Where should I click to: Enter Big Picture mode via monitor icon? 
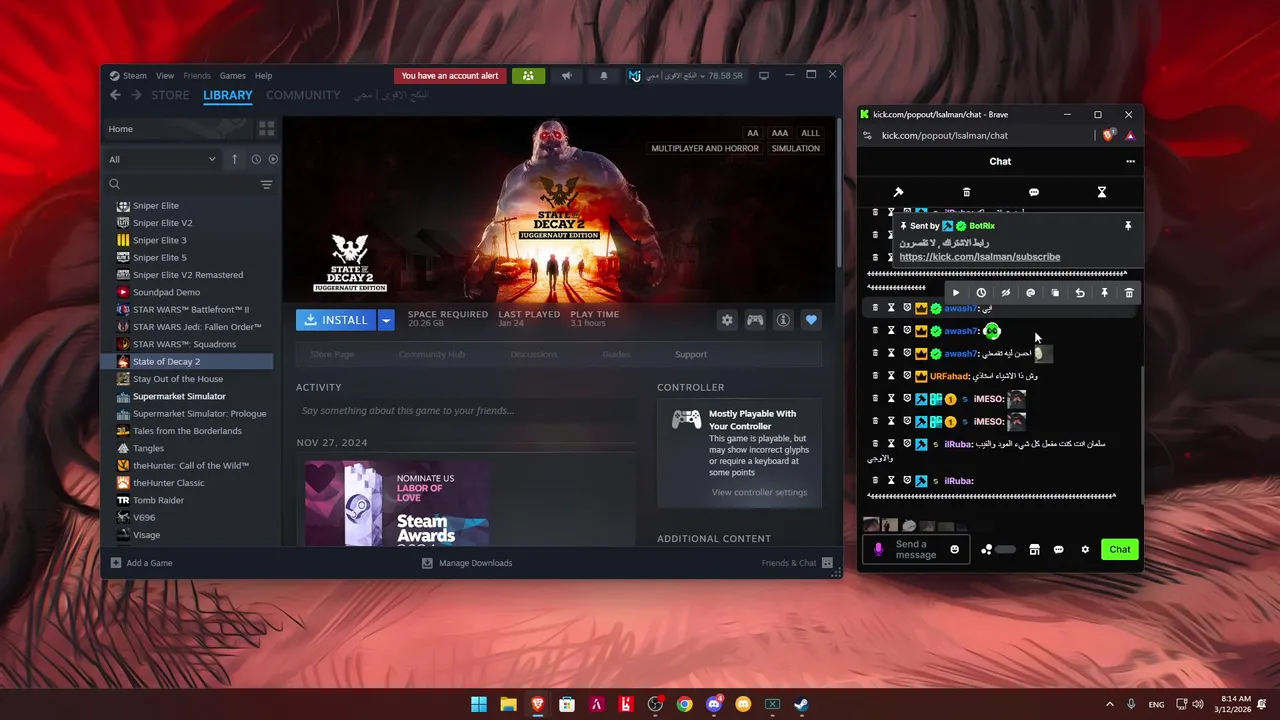click(x=764, y=76)
